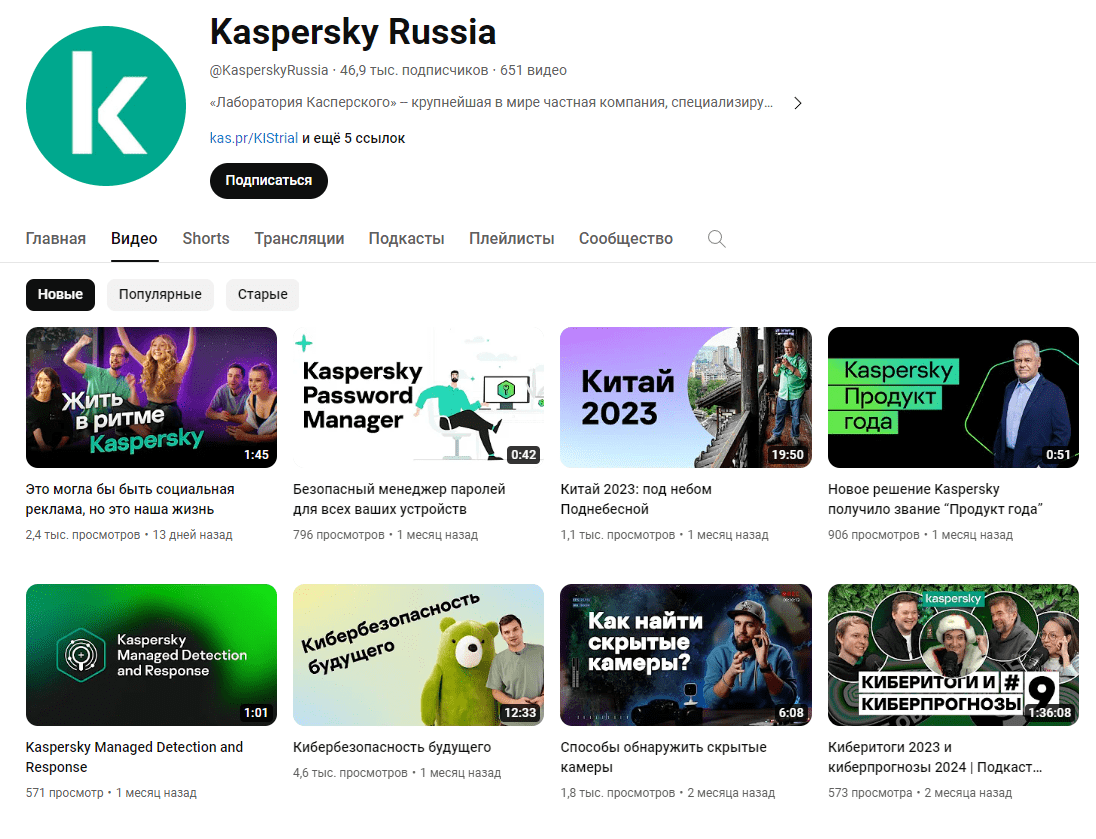Click the Kaspersky channel avatar logo
Image resolution: width=1096 pixels, height=839 pixels.
(x=106, y=106)
